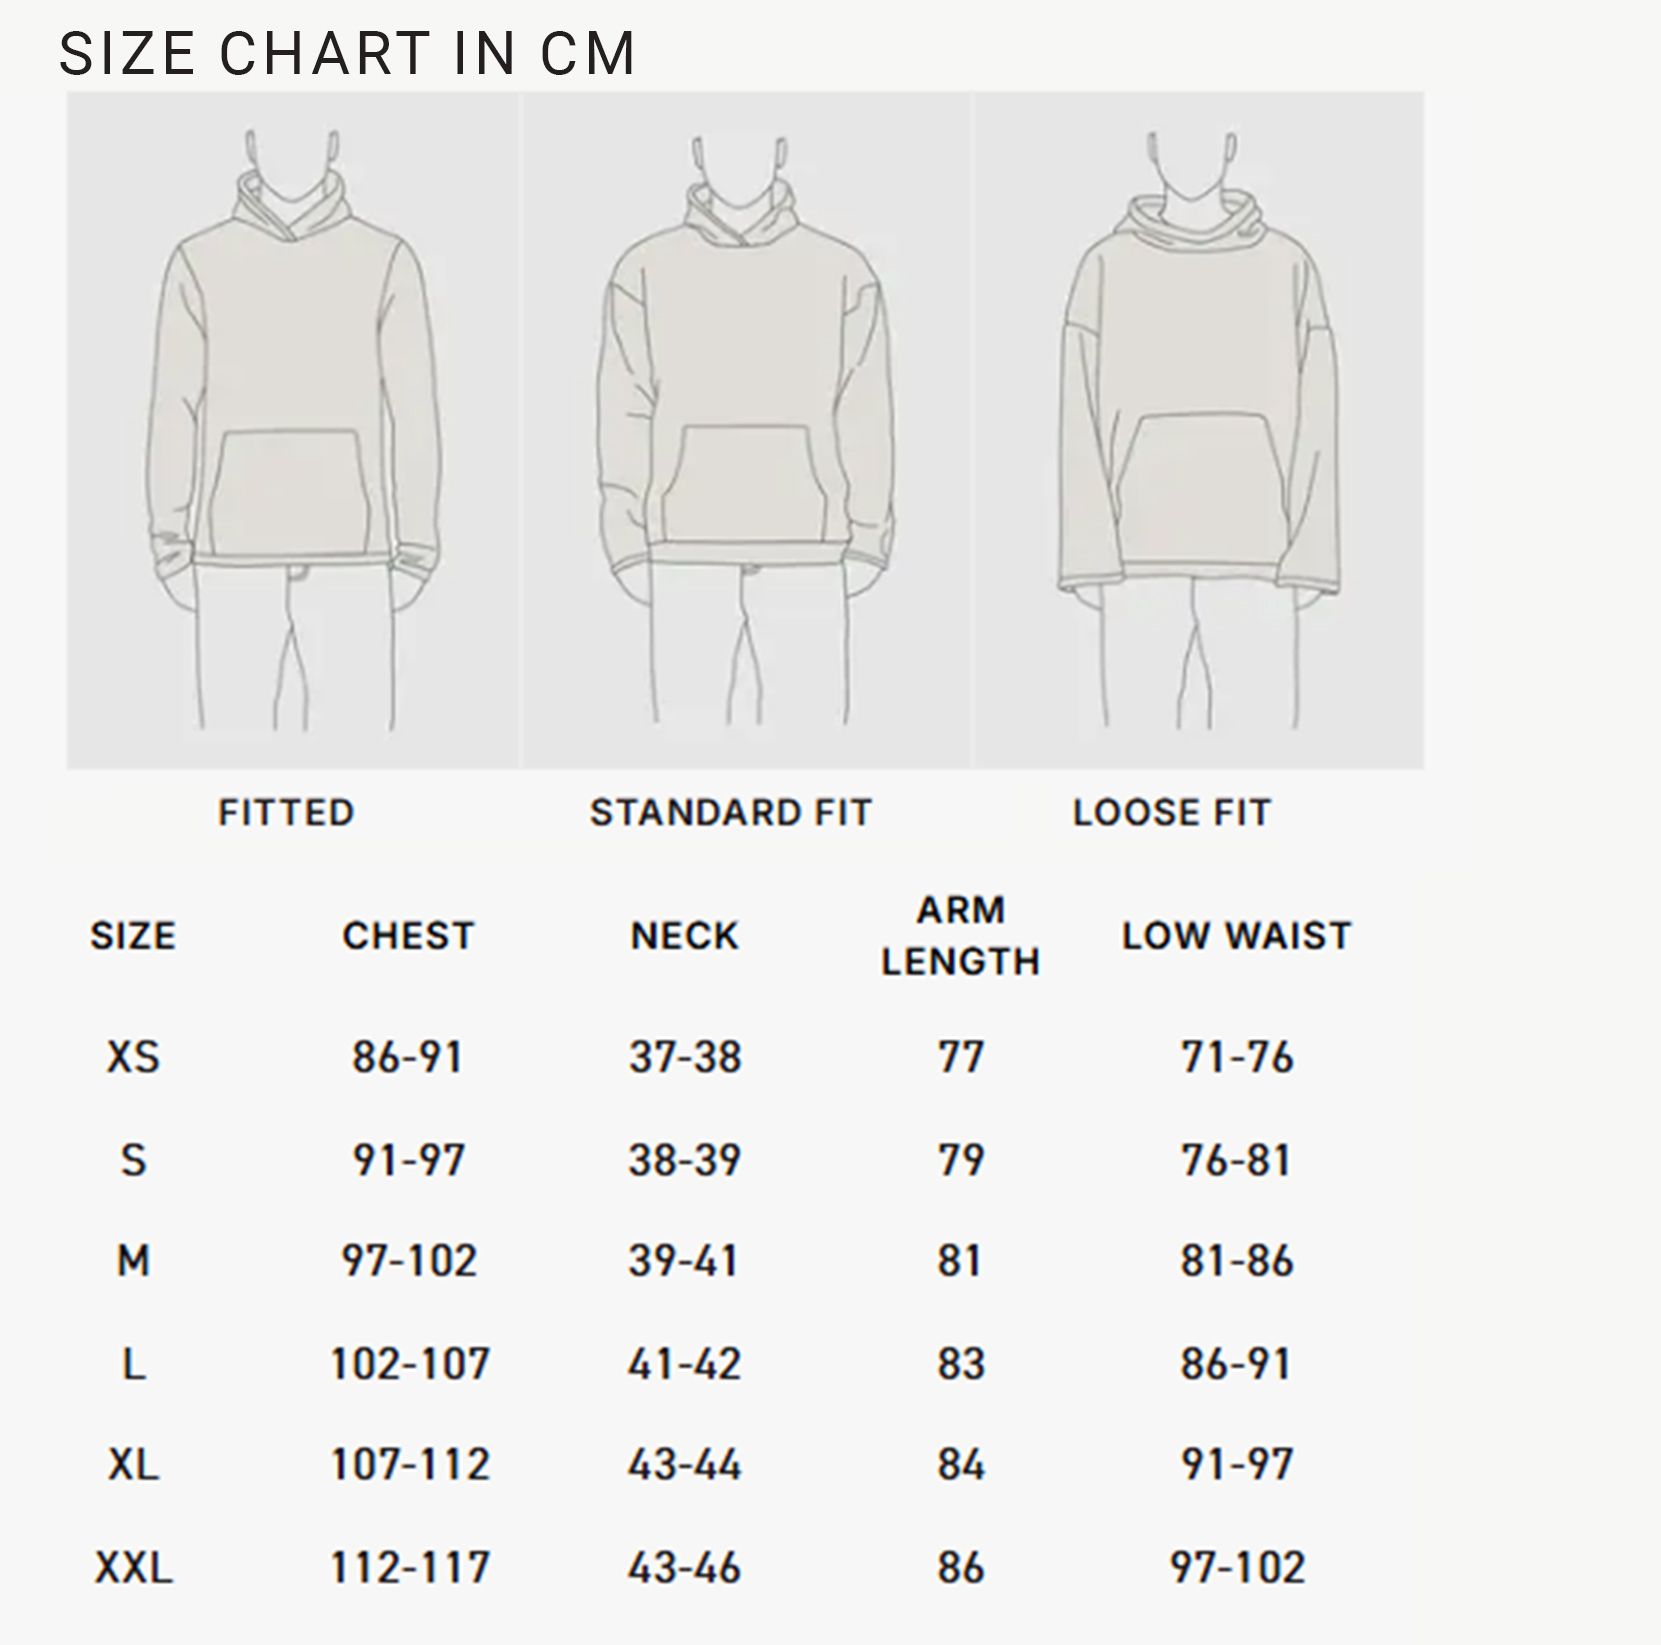Screen dimensions: 1661x1645
Task: Select the Standard Fit hoodie illustration
Action: (745, 430)
